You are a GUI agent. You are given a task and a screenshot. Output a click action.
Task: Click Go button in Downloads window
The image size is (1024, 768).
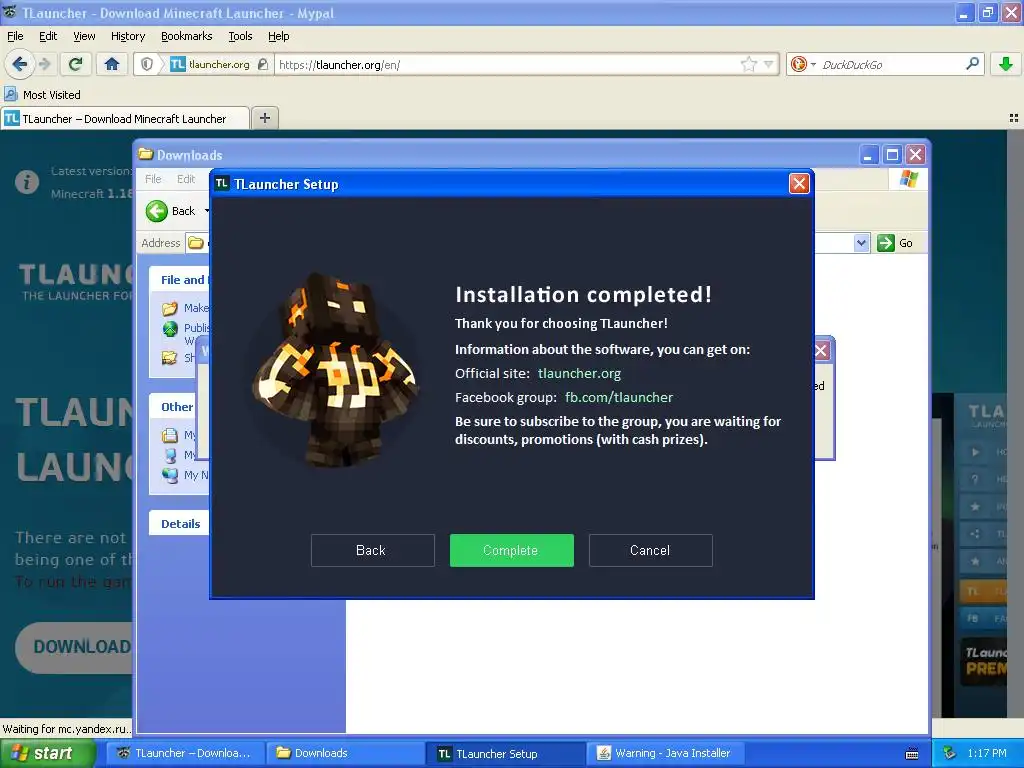coord(895,243)
